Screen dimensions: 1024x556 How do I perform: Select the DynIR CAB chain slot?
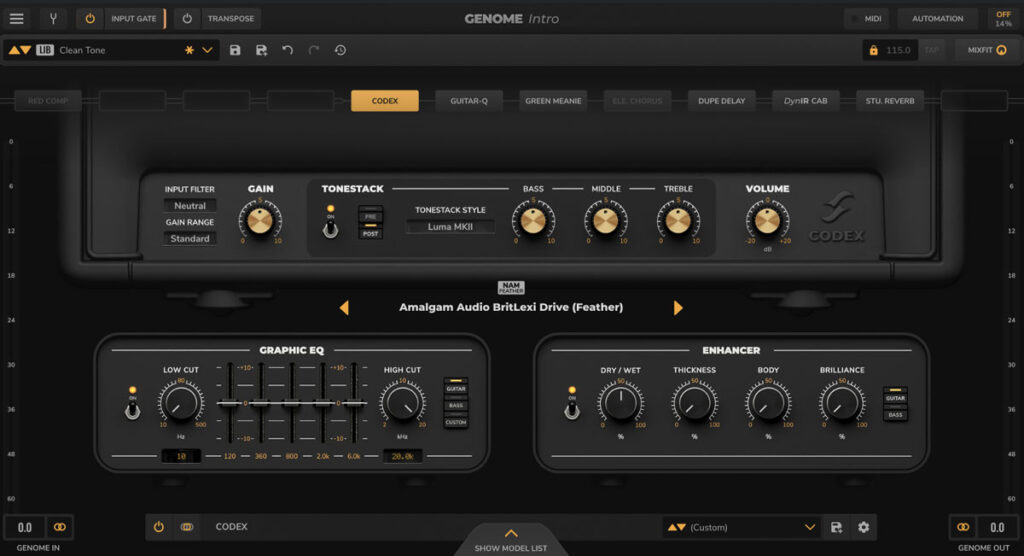click(806, 101)
